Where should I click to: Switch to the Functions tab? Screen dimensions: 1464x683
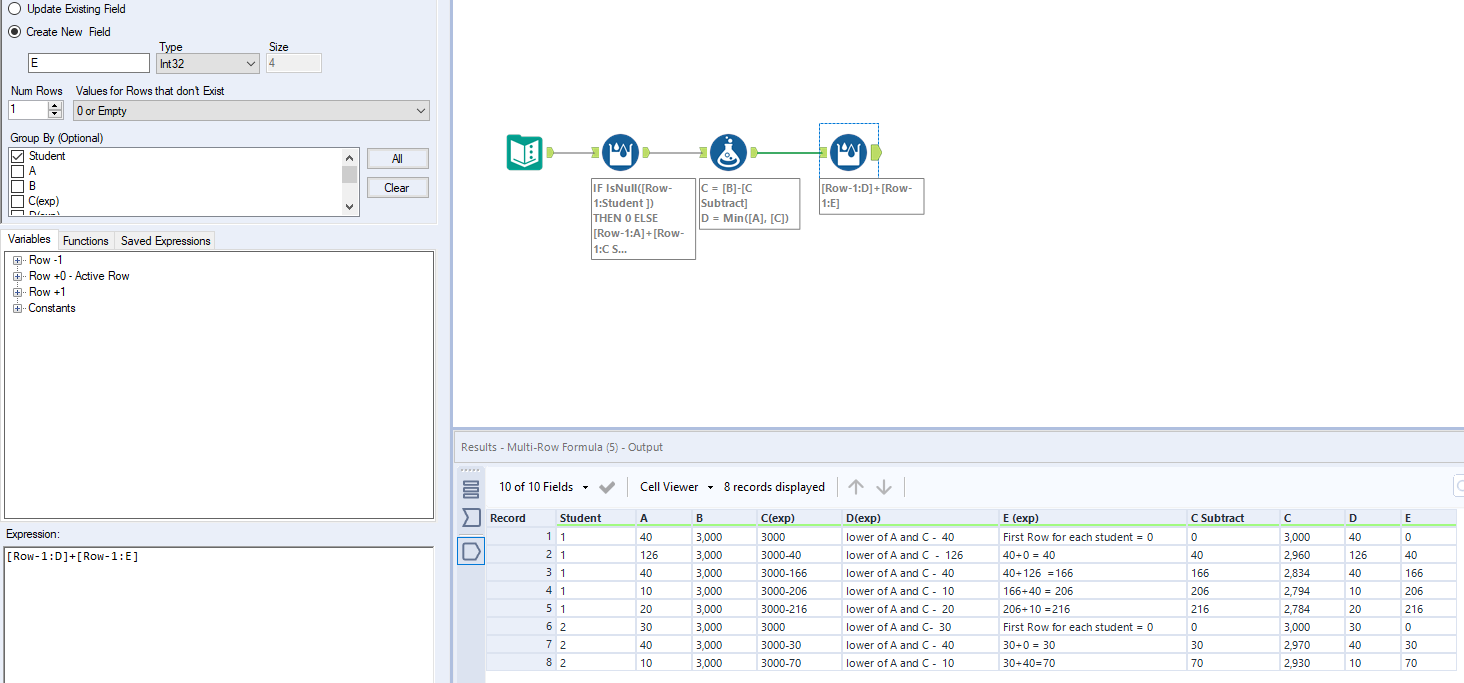click(85, 241)
